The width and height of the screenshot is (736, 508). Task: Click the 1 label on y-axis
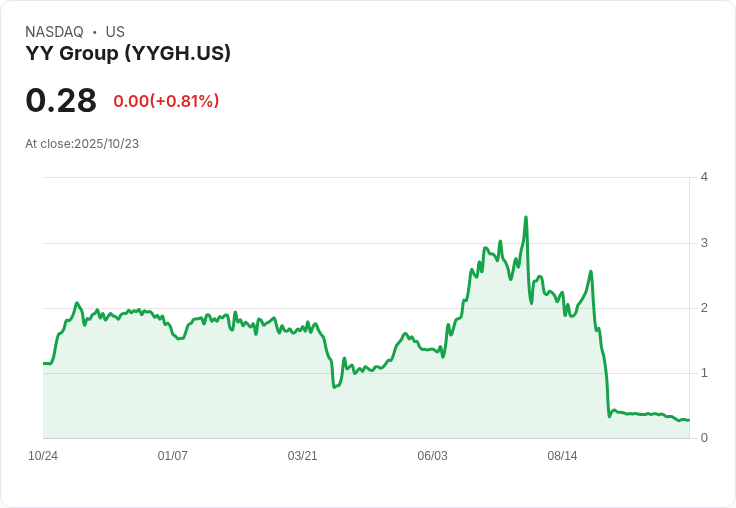[704, 373]
